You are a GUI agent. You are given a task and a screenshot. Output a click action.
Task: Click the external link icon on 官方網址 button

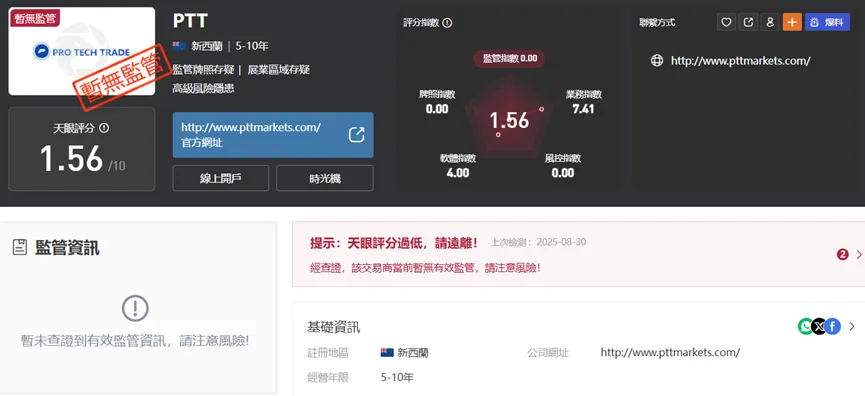356,135
